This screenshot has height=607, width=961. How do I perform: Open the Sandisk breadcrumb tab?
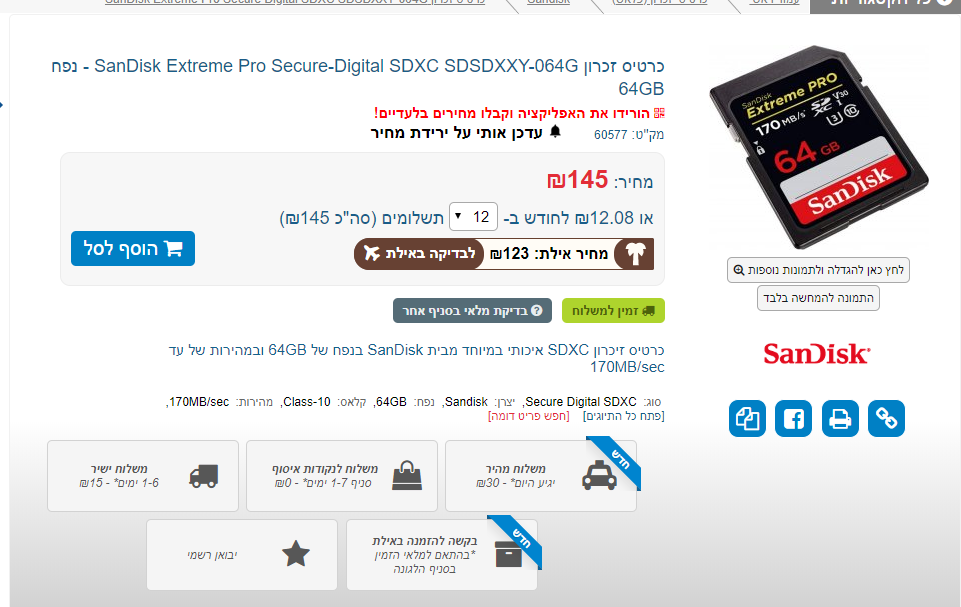[x=549, y=2]
